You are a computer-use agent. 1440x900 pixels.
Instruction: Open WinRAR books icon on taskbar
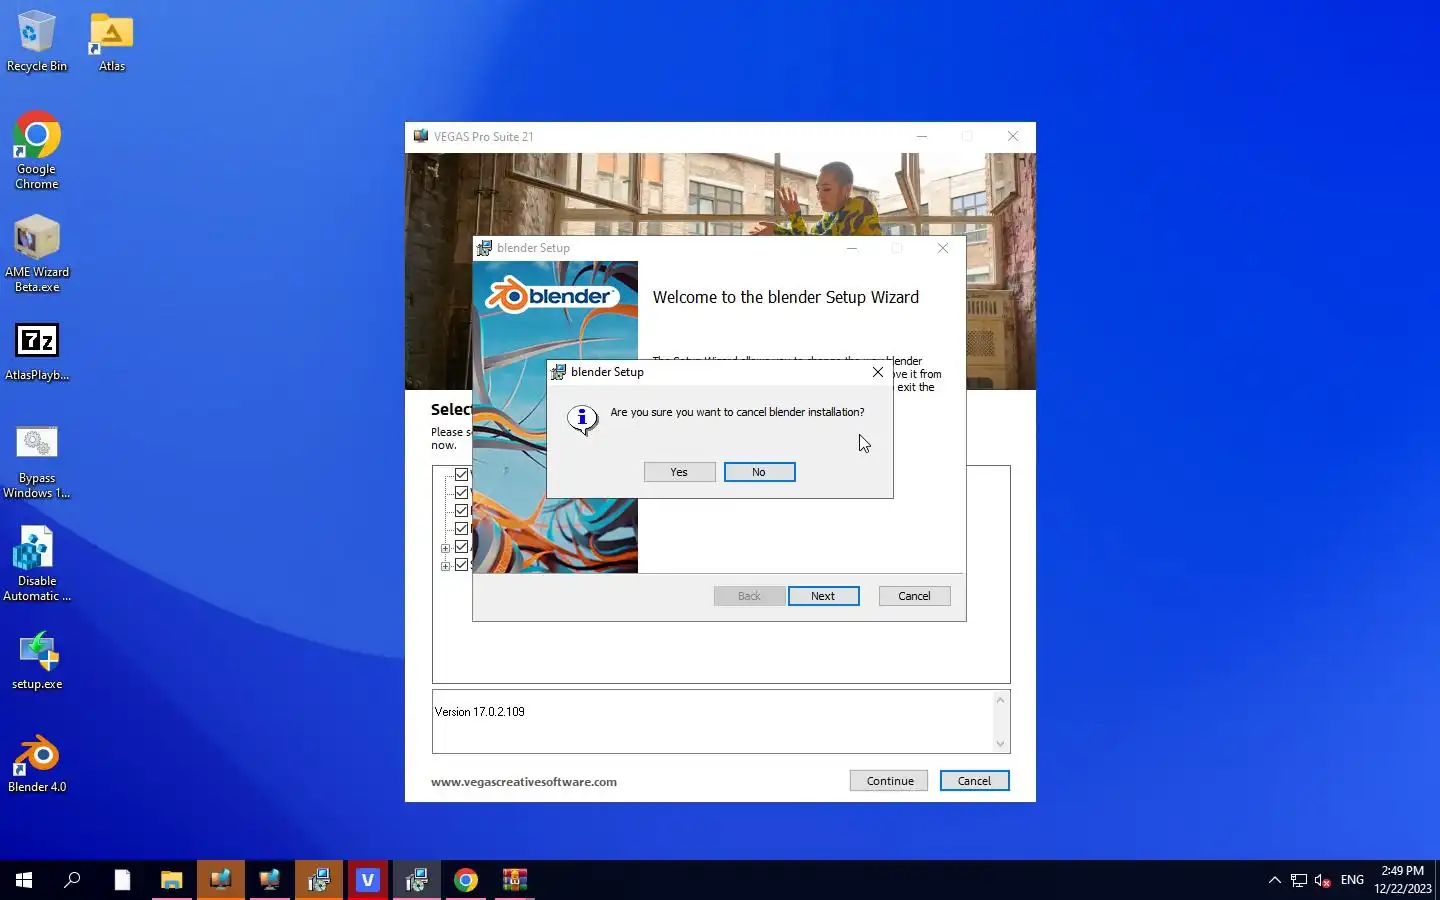click(x=515, y=880)
